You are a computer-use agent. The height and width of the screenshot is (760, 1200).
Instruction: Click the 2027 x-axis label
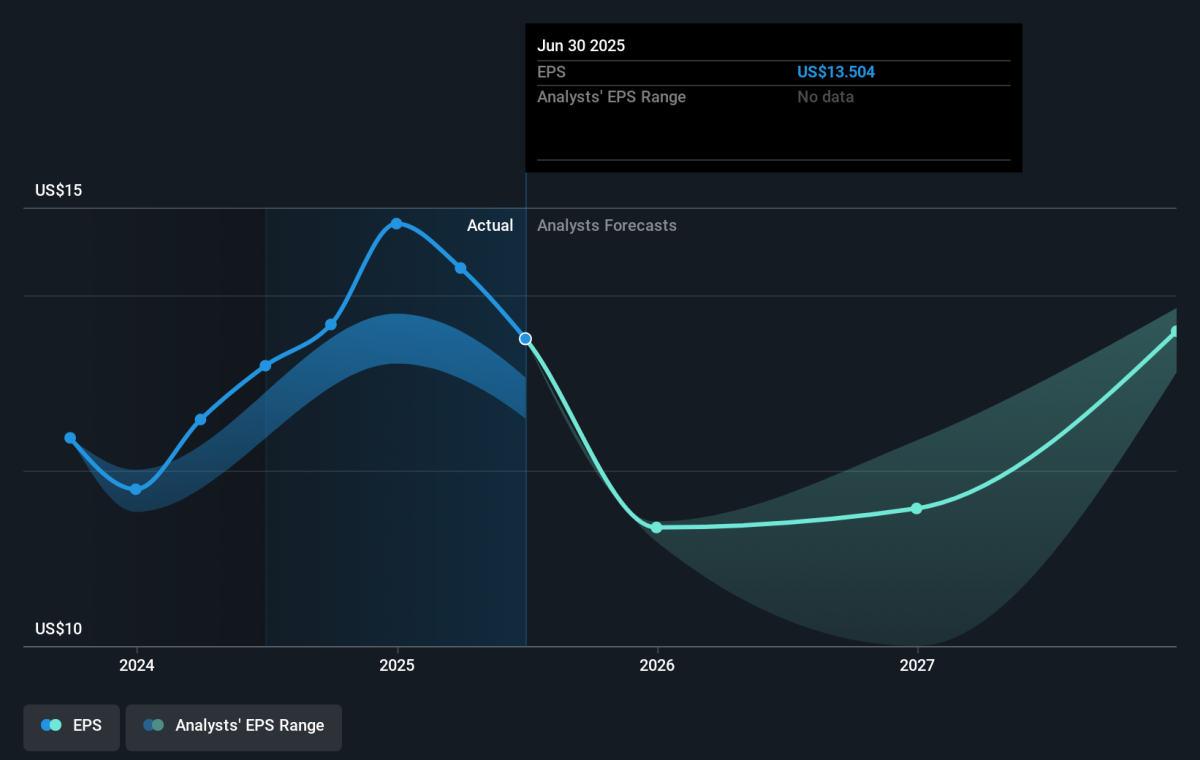click(917, 665)
